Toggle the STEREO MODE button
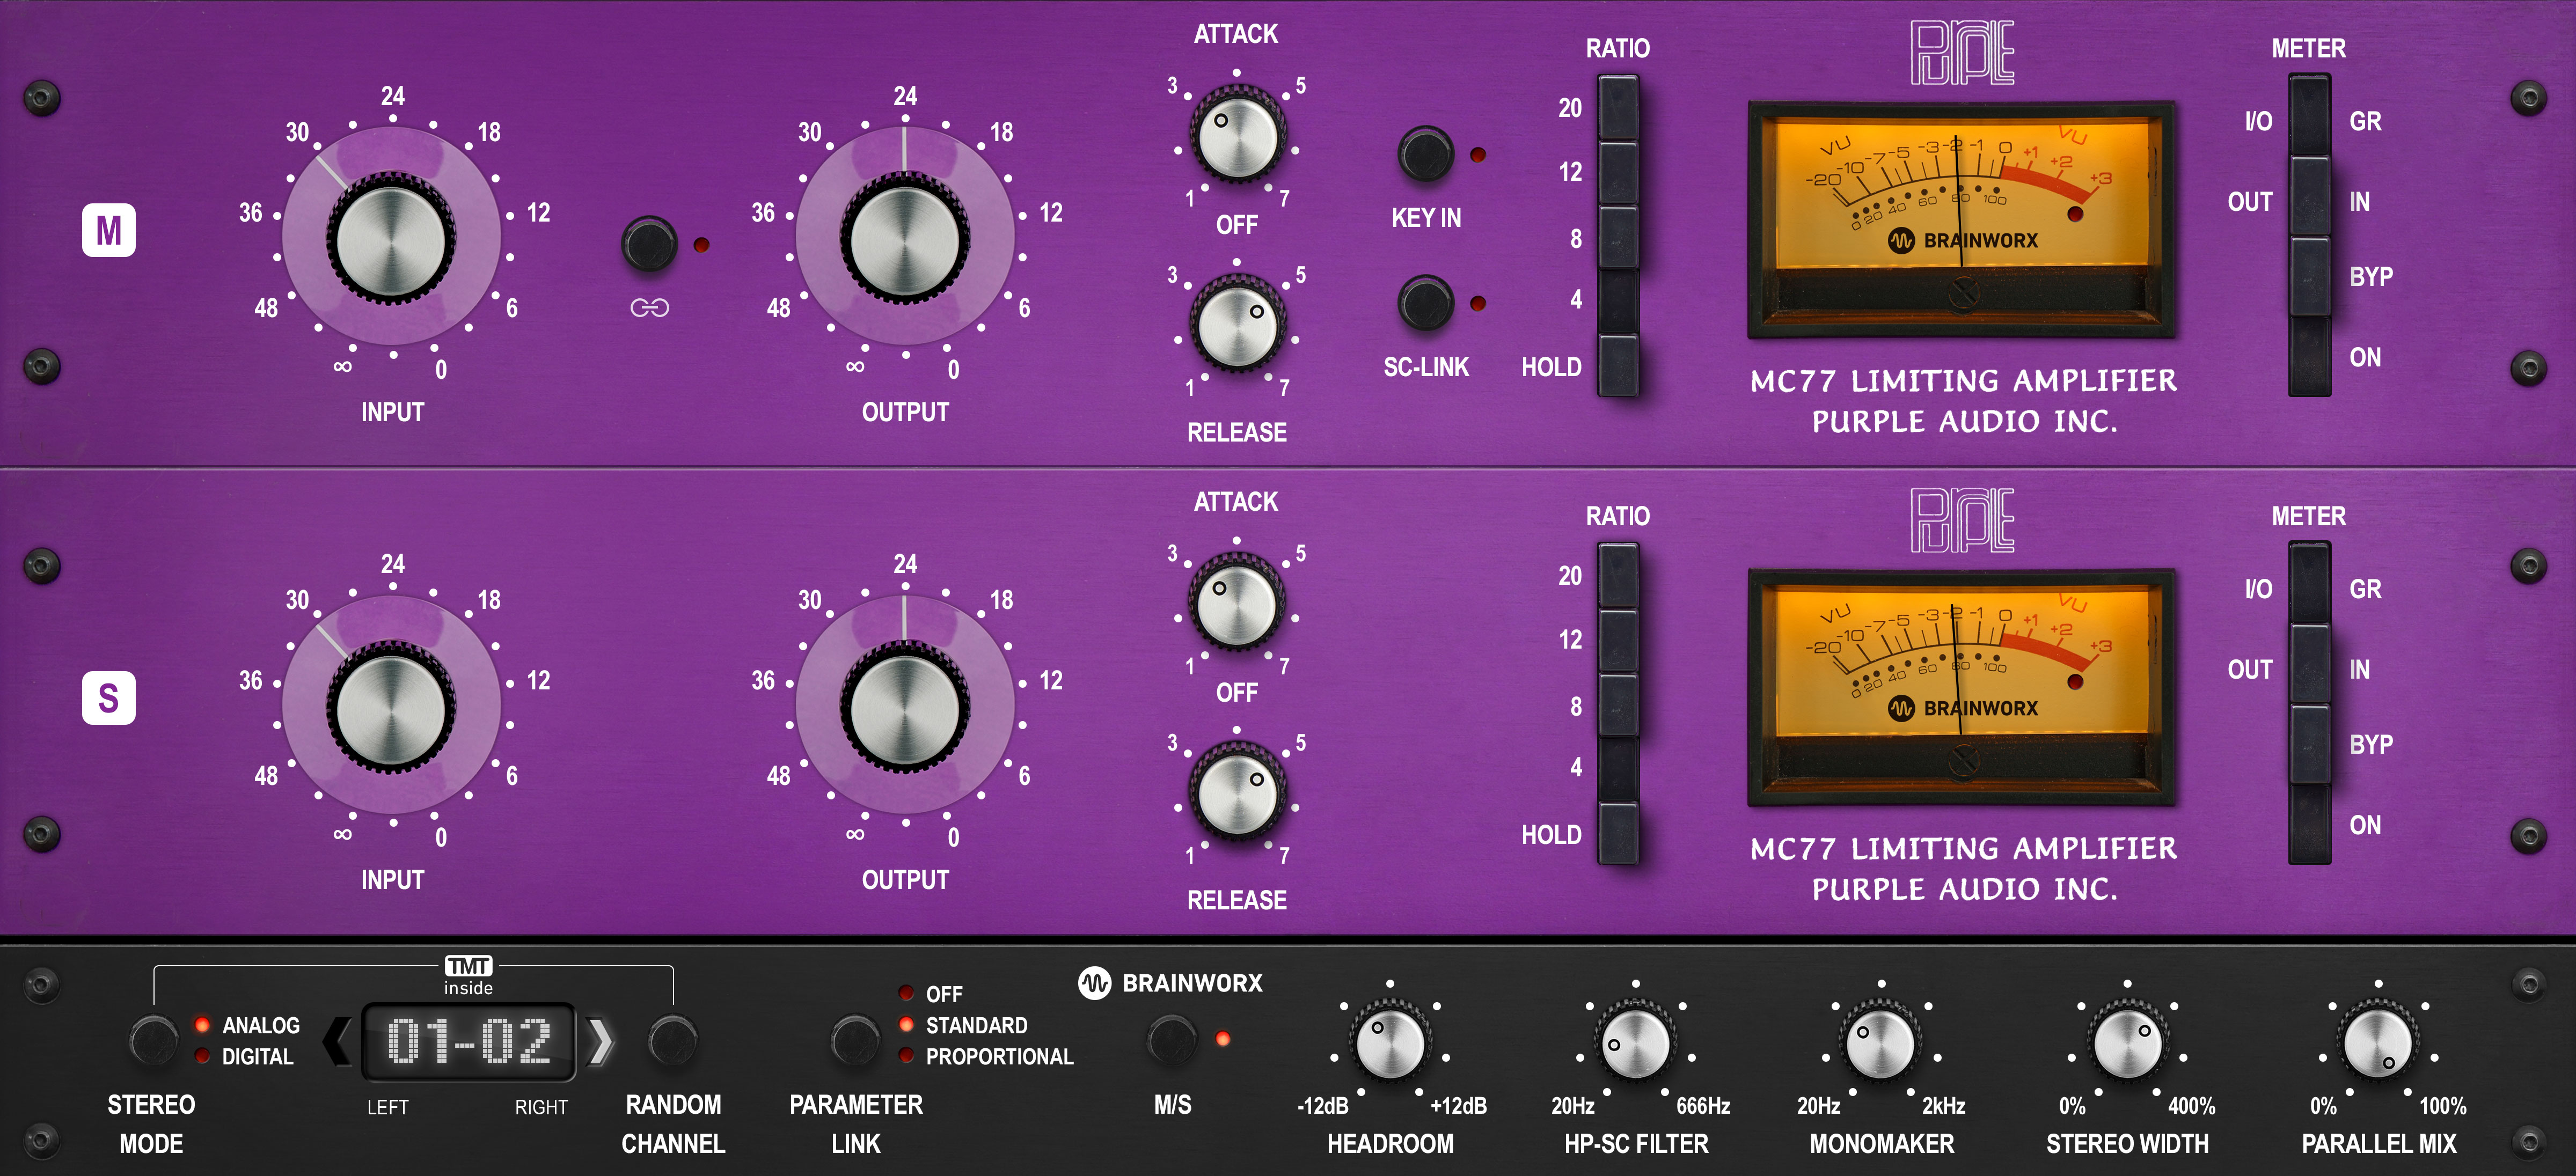The height and width of the screenshot is (1176, 2576). (153, 1041)
